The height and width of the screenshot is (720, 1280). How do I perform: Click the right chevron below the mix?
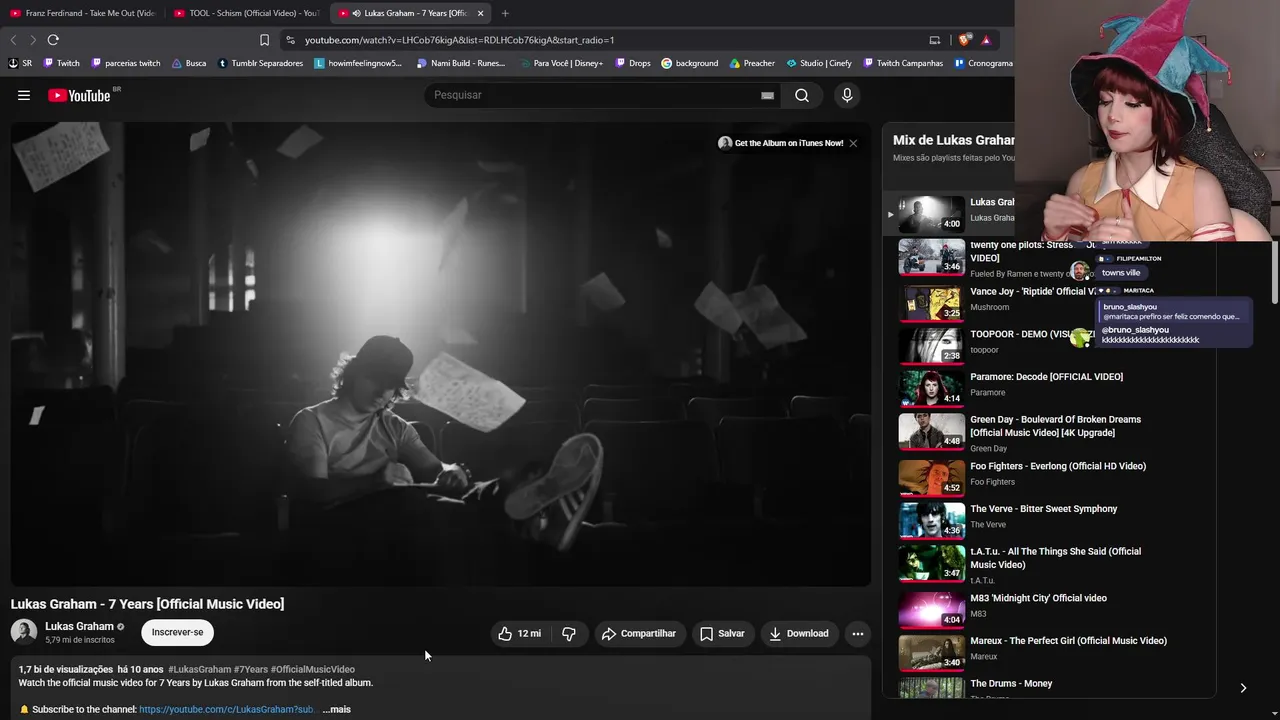tap(1243, 688)
